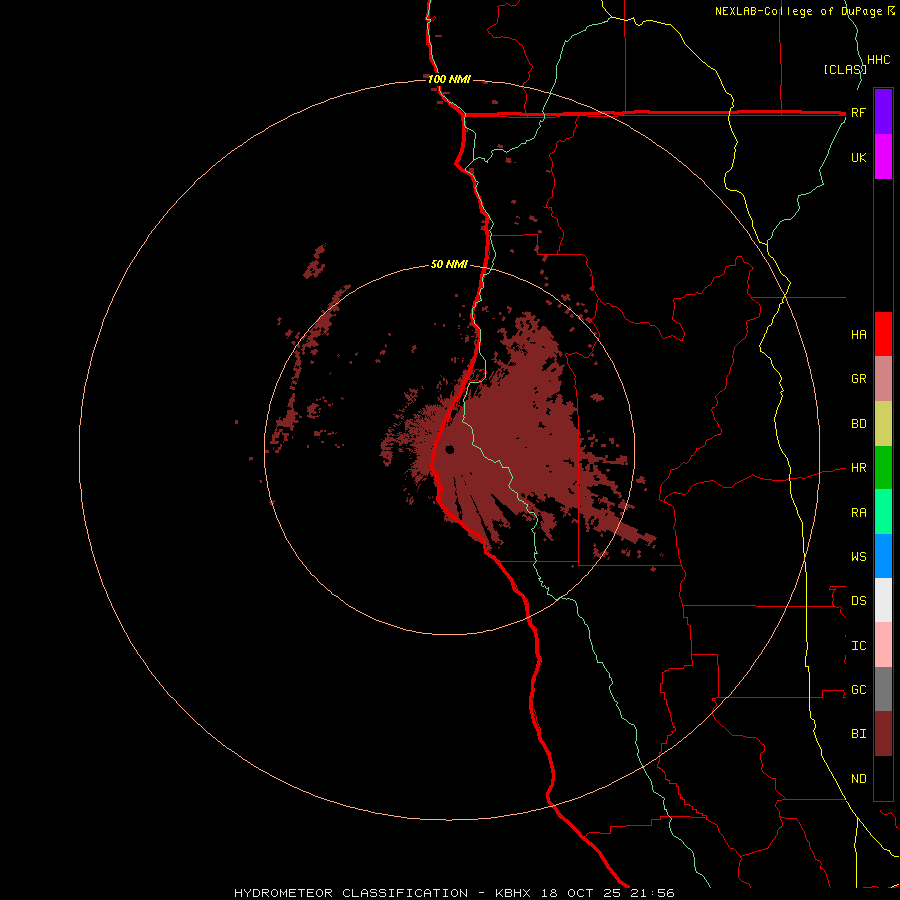This screenshot has height=900, width=900.
Task: Click the HA red legend swatch
Action: tap(883, 334)
